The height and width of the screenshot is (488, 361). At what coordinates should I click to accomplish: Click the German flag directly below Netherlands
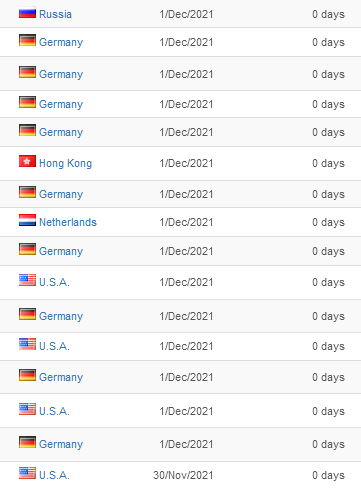[x=27, y=249]
